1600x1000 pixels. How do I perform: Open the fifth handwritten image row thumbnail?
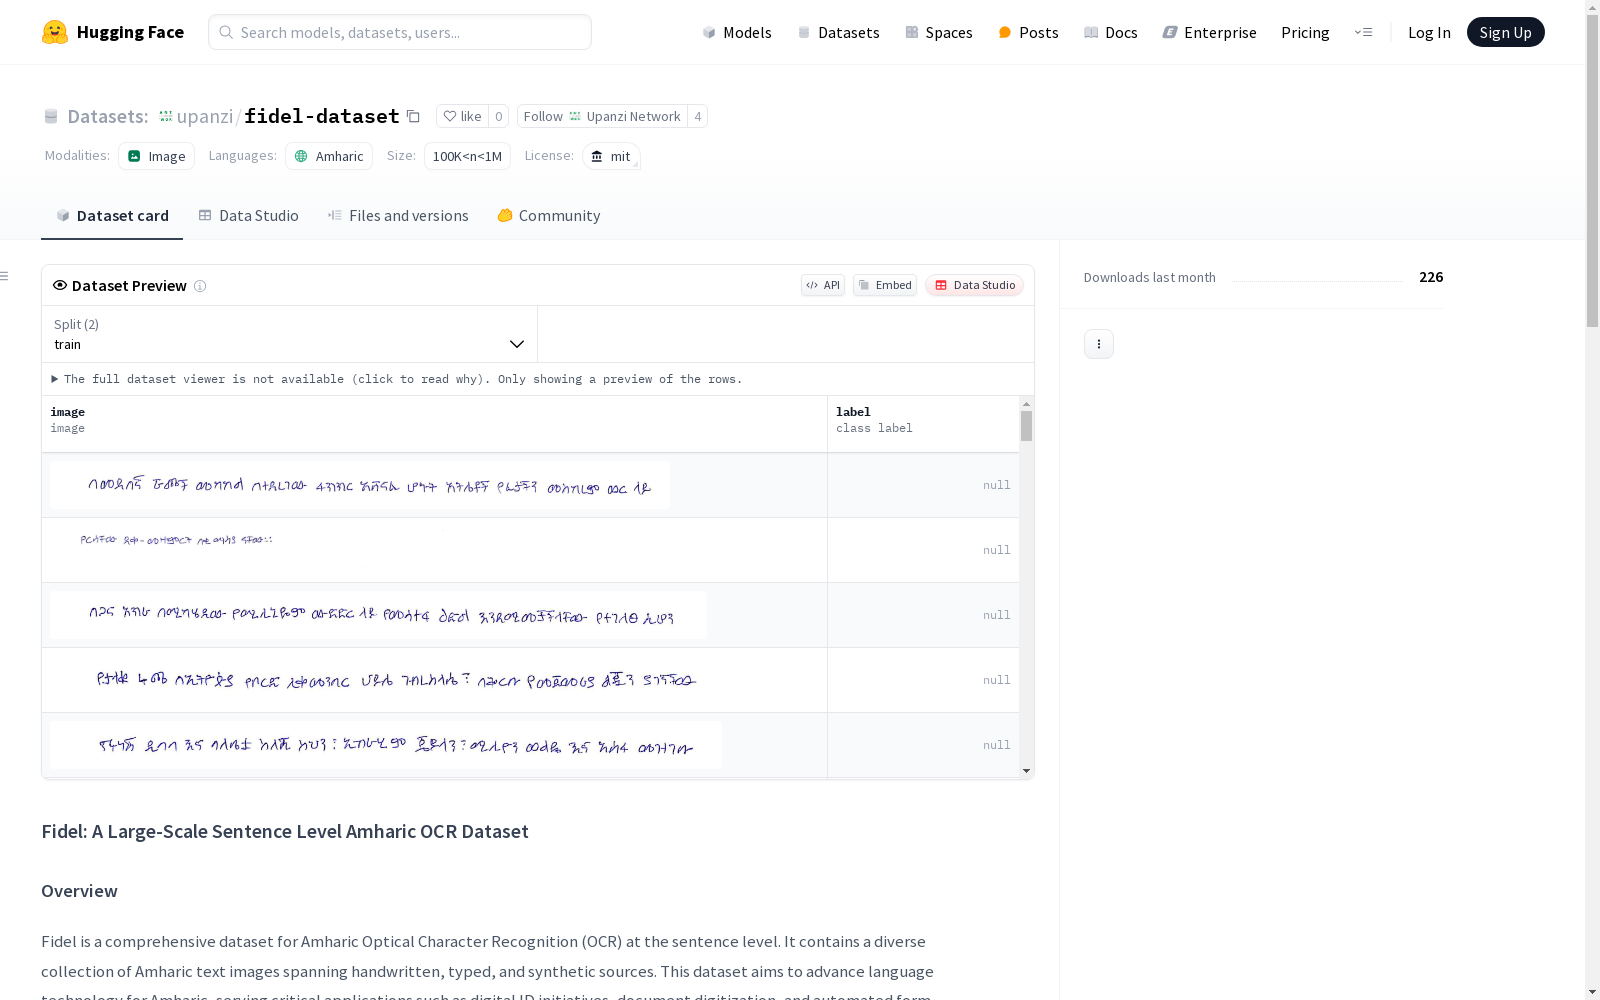coord(385,745)
